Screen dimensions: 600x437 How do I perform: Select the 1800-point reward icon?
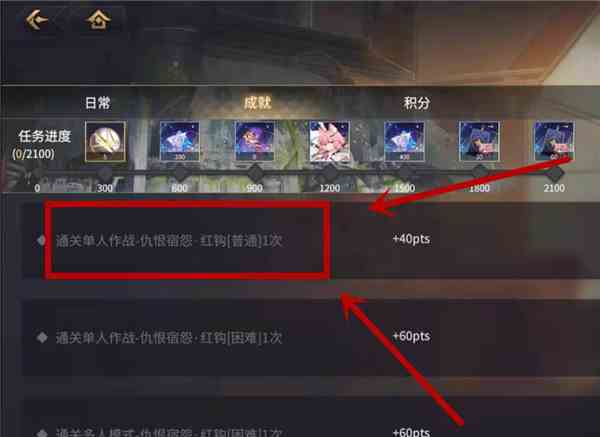pyautogui.click(x=479, y=141)
